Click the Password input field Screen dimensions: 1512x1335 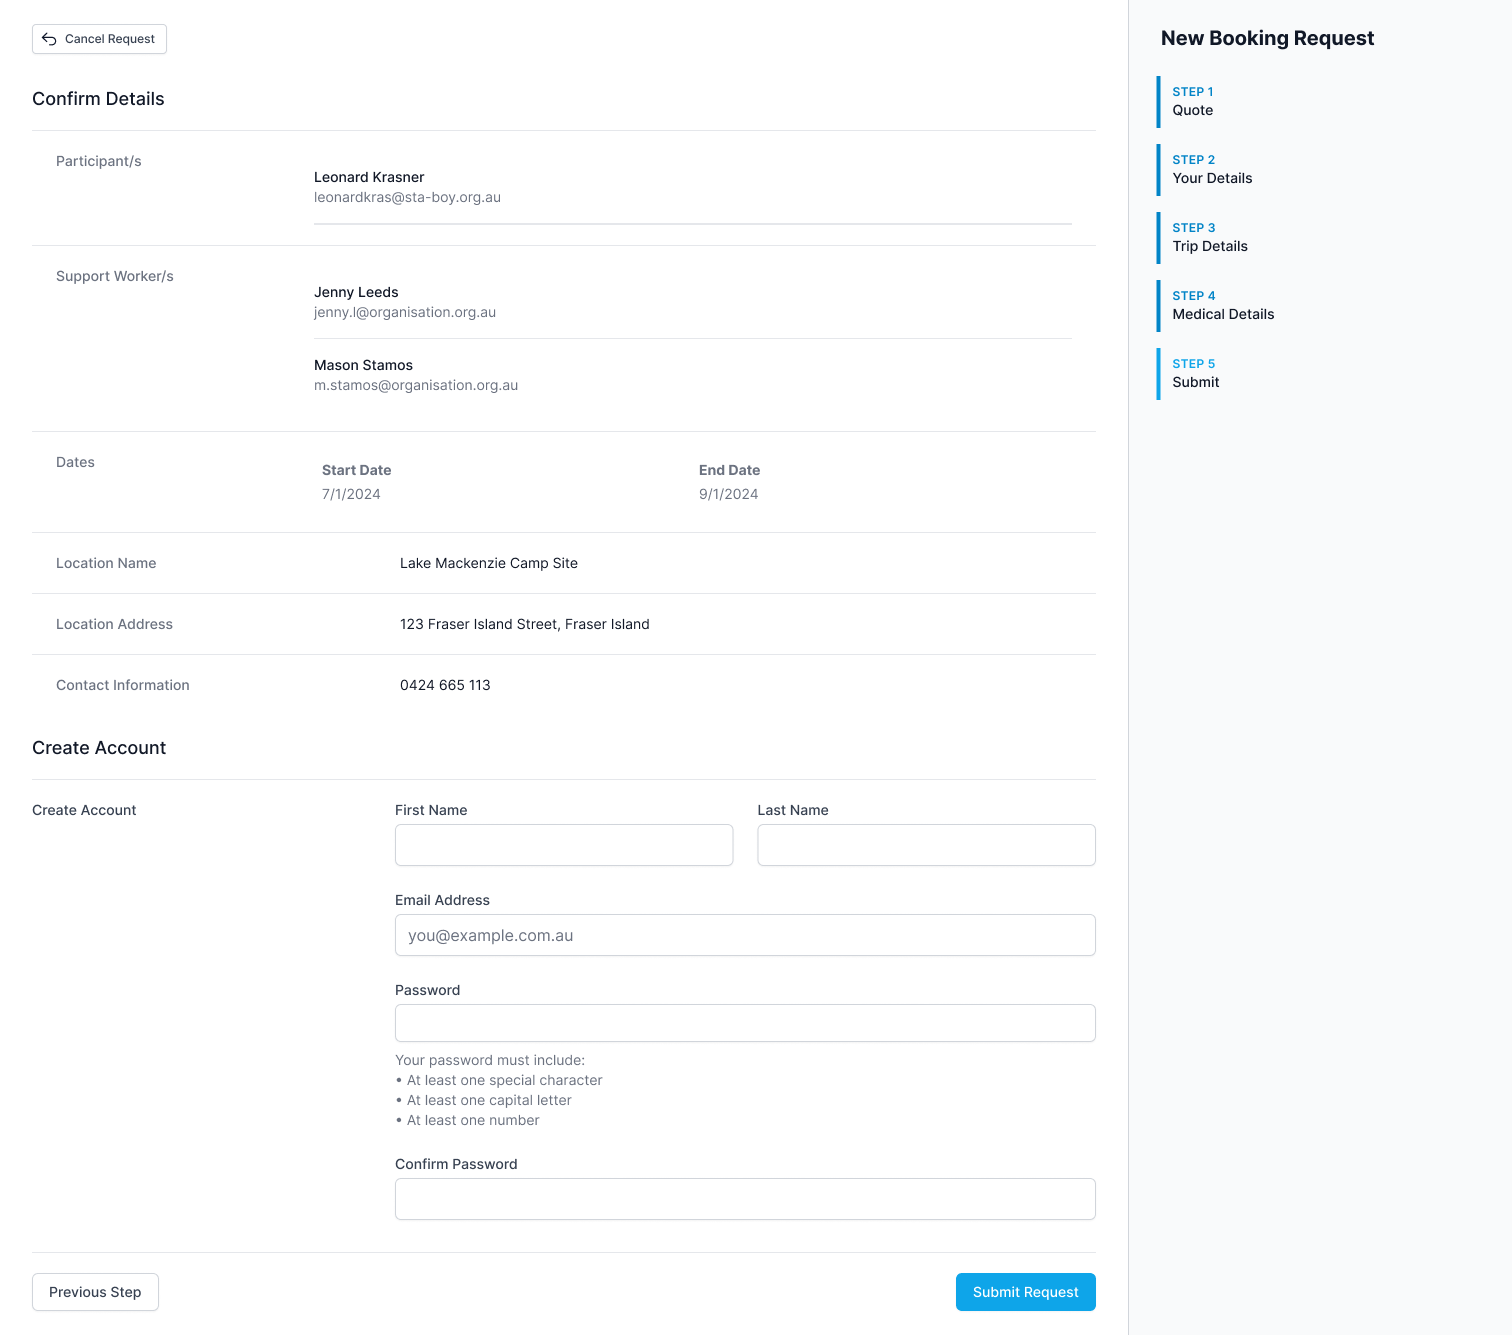[x=745, y=1023]
